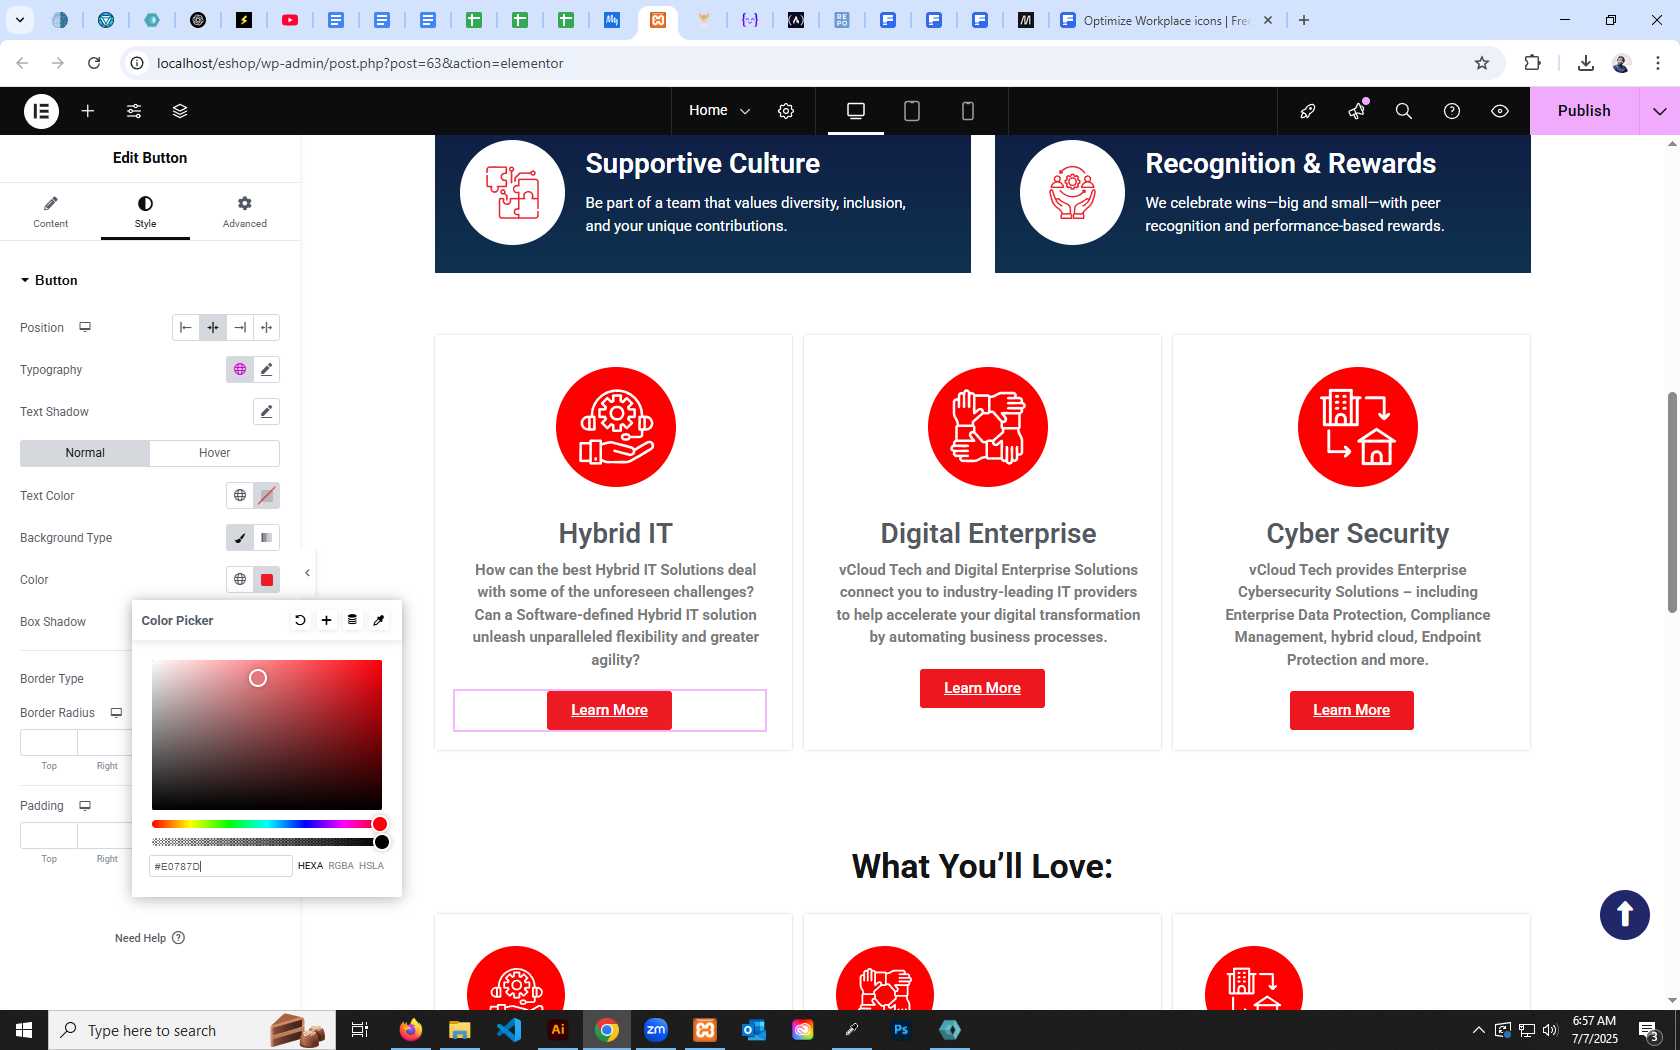The height and width of the screenshot is (1050, 1680).
Task: Set button position to justified
Action: 266,327
